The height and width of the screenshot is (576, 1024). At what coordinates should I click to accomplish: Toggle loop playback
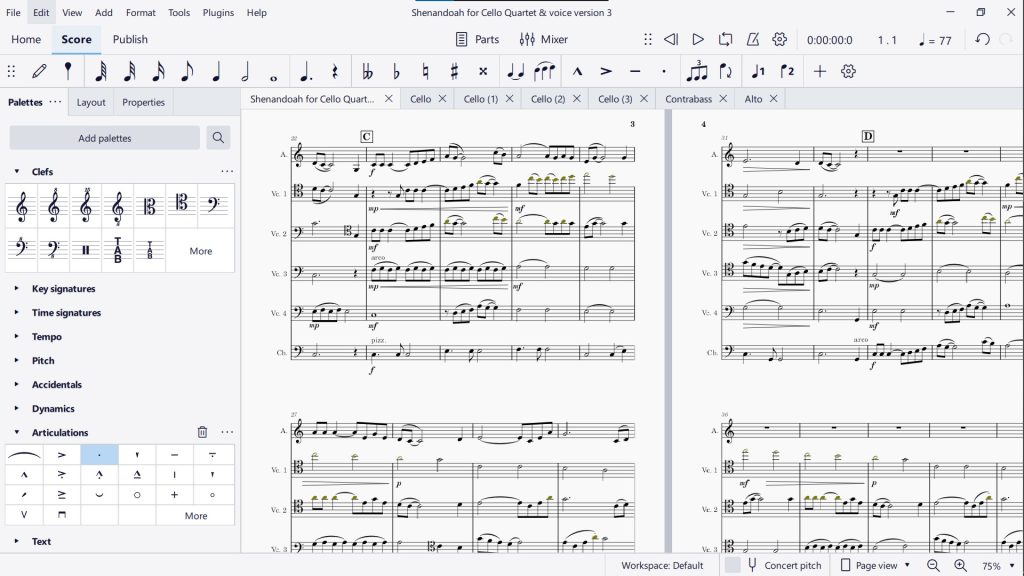[x=725, y=40]
